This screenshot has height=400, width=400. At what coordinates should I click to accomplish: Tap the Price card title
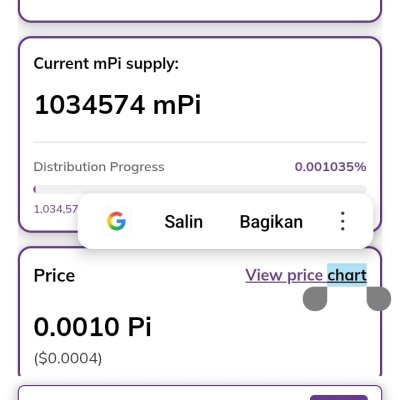[x=54, y=276]
